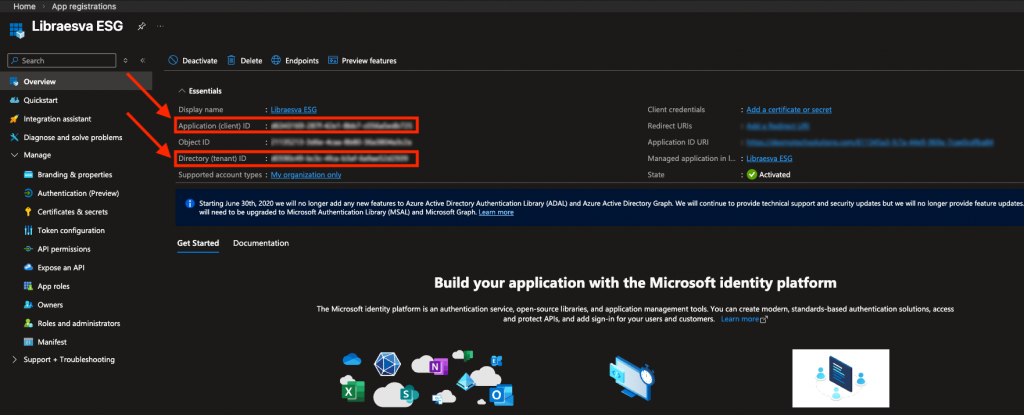Click the Libraesva ESG display name link

tap(293, 110)
